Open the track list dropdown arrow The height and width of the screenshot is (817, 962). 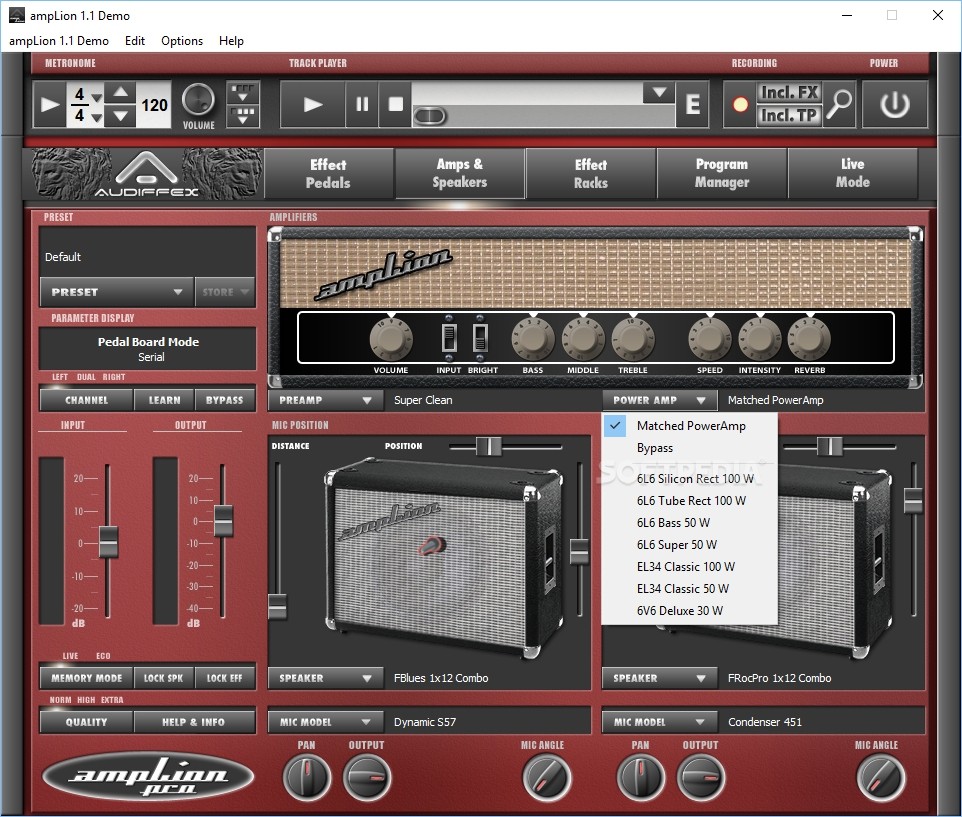click(659, 93)
